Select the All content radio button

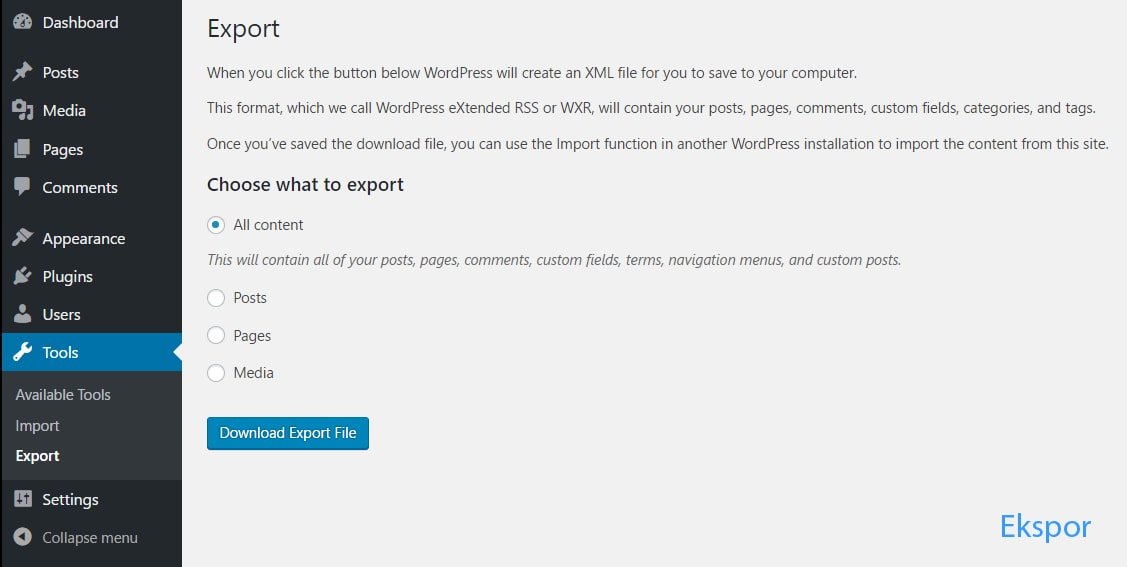pos(216,225)
